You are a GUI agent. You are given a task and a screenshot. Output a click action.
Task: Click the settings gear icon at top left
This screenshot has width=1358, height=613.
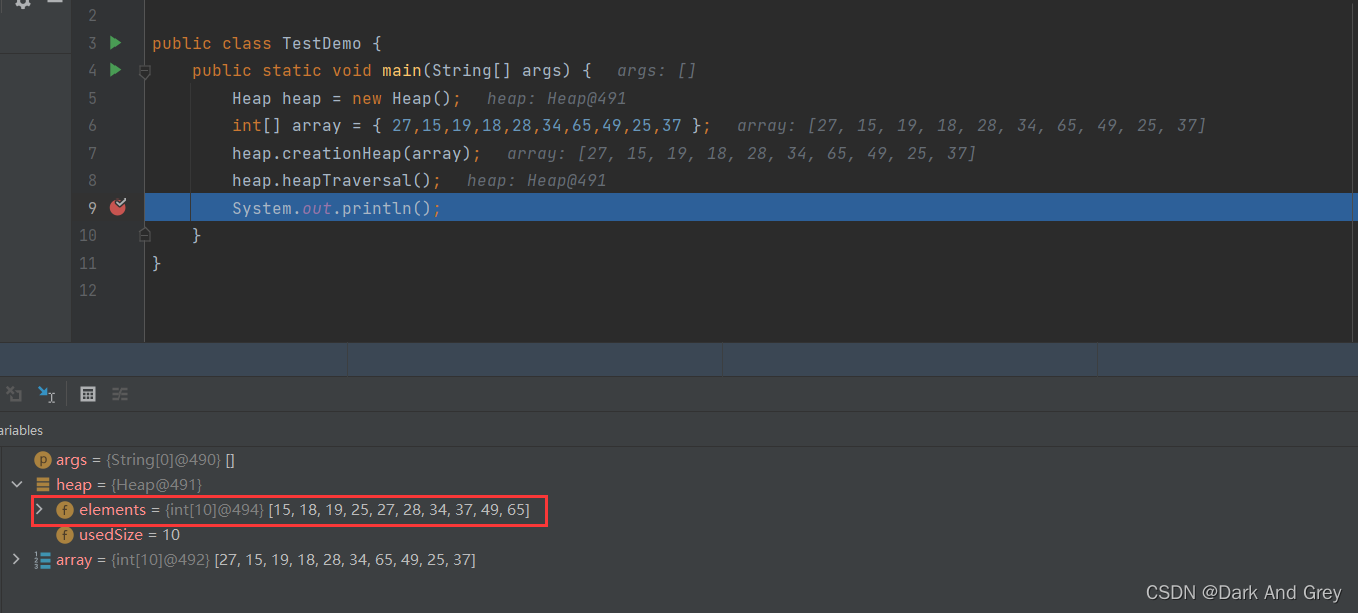pos(22,4)
